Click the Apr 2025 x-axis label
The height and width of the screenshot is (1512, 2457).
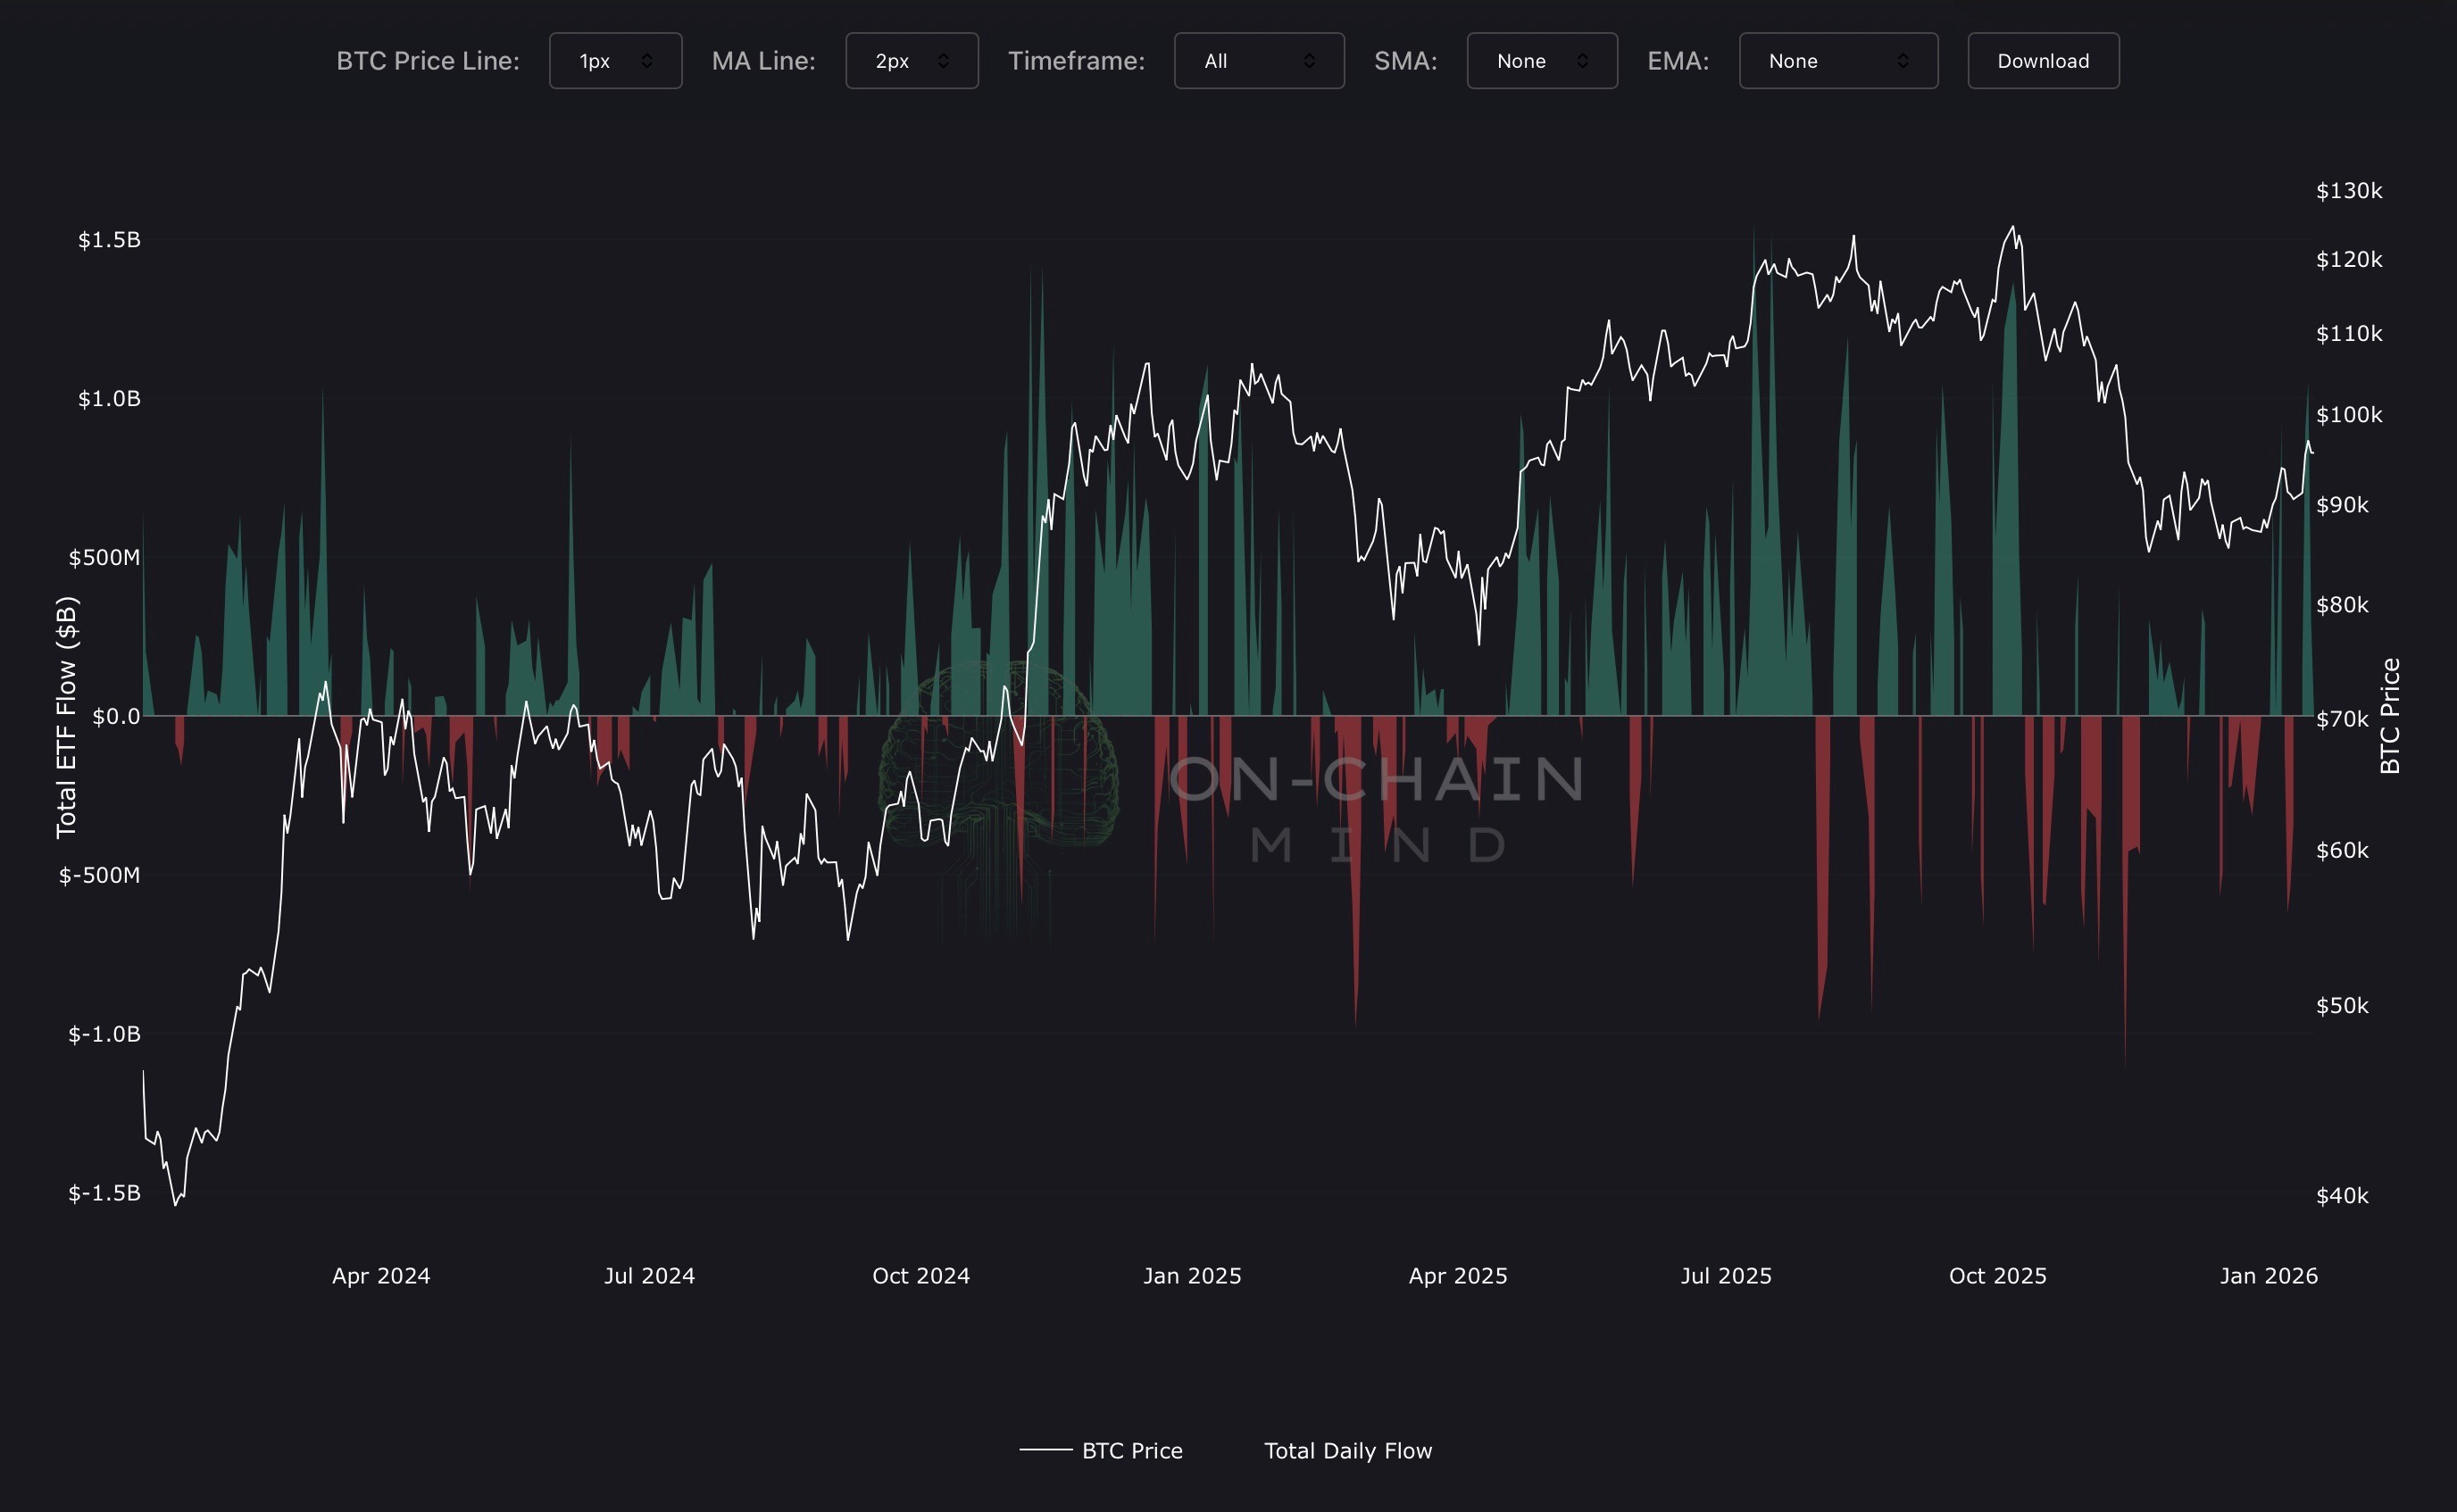coord(1457,1275)
